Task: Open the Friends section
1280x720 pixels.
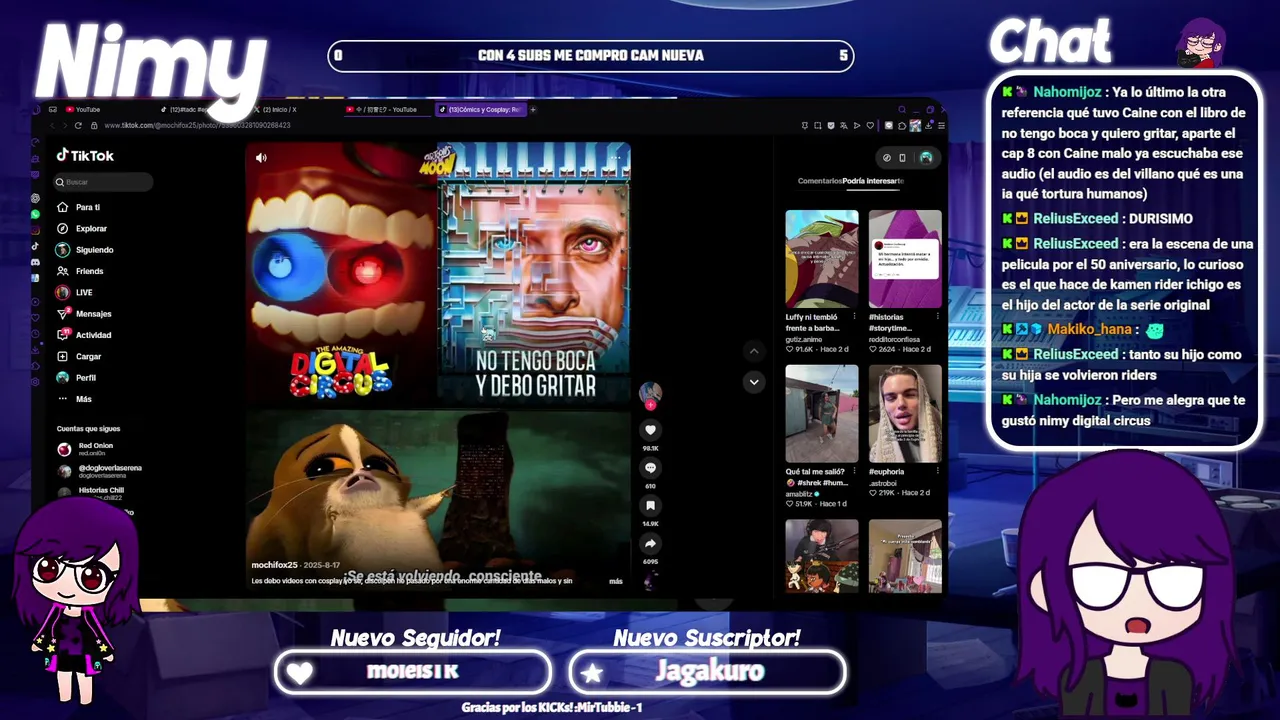Action: [x=80, y=271]
